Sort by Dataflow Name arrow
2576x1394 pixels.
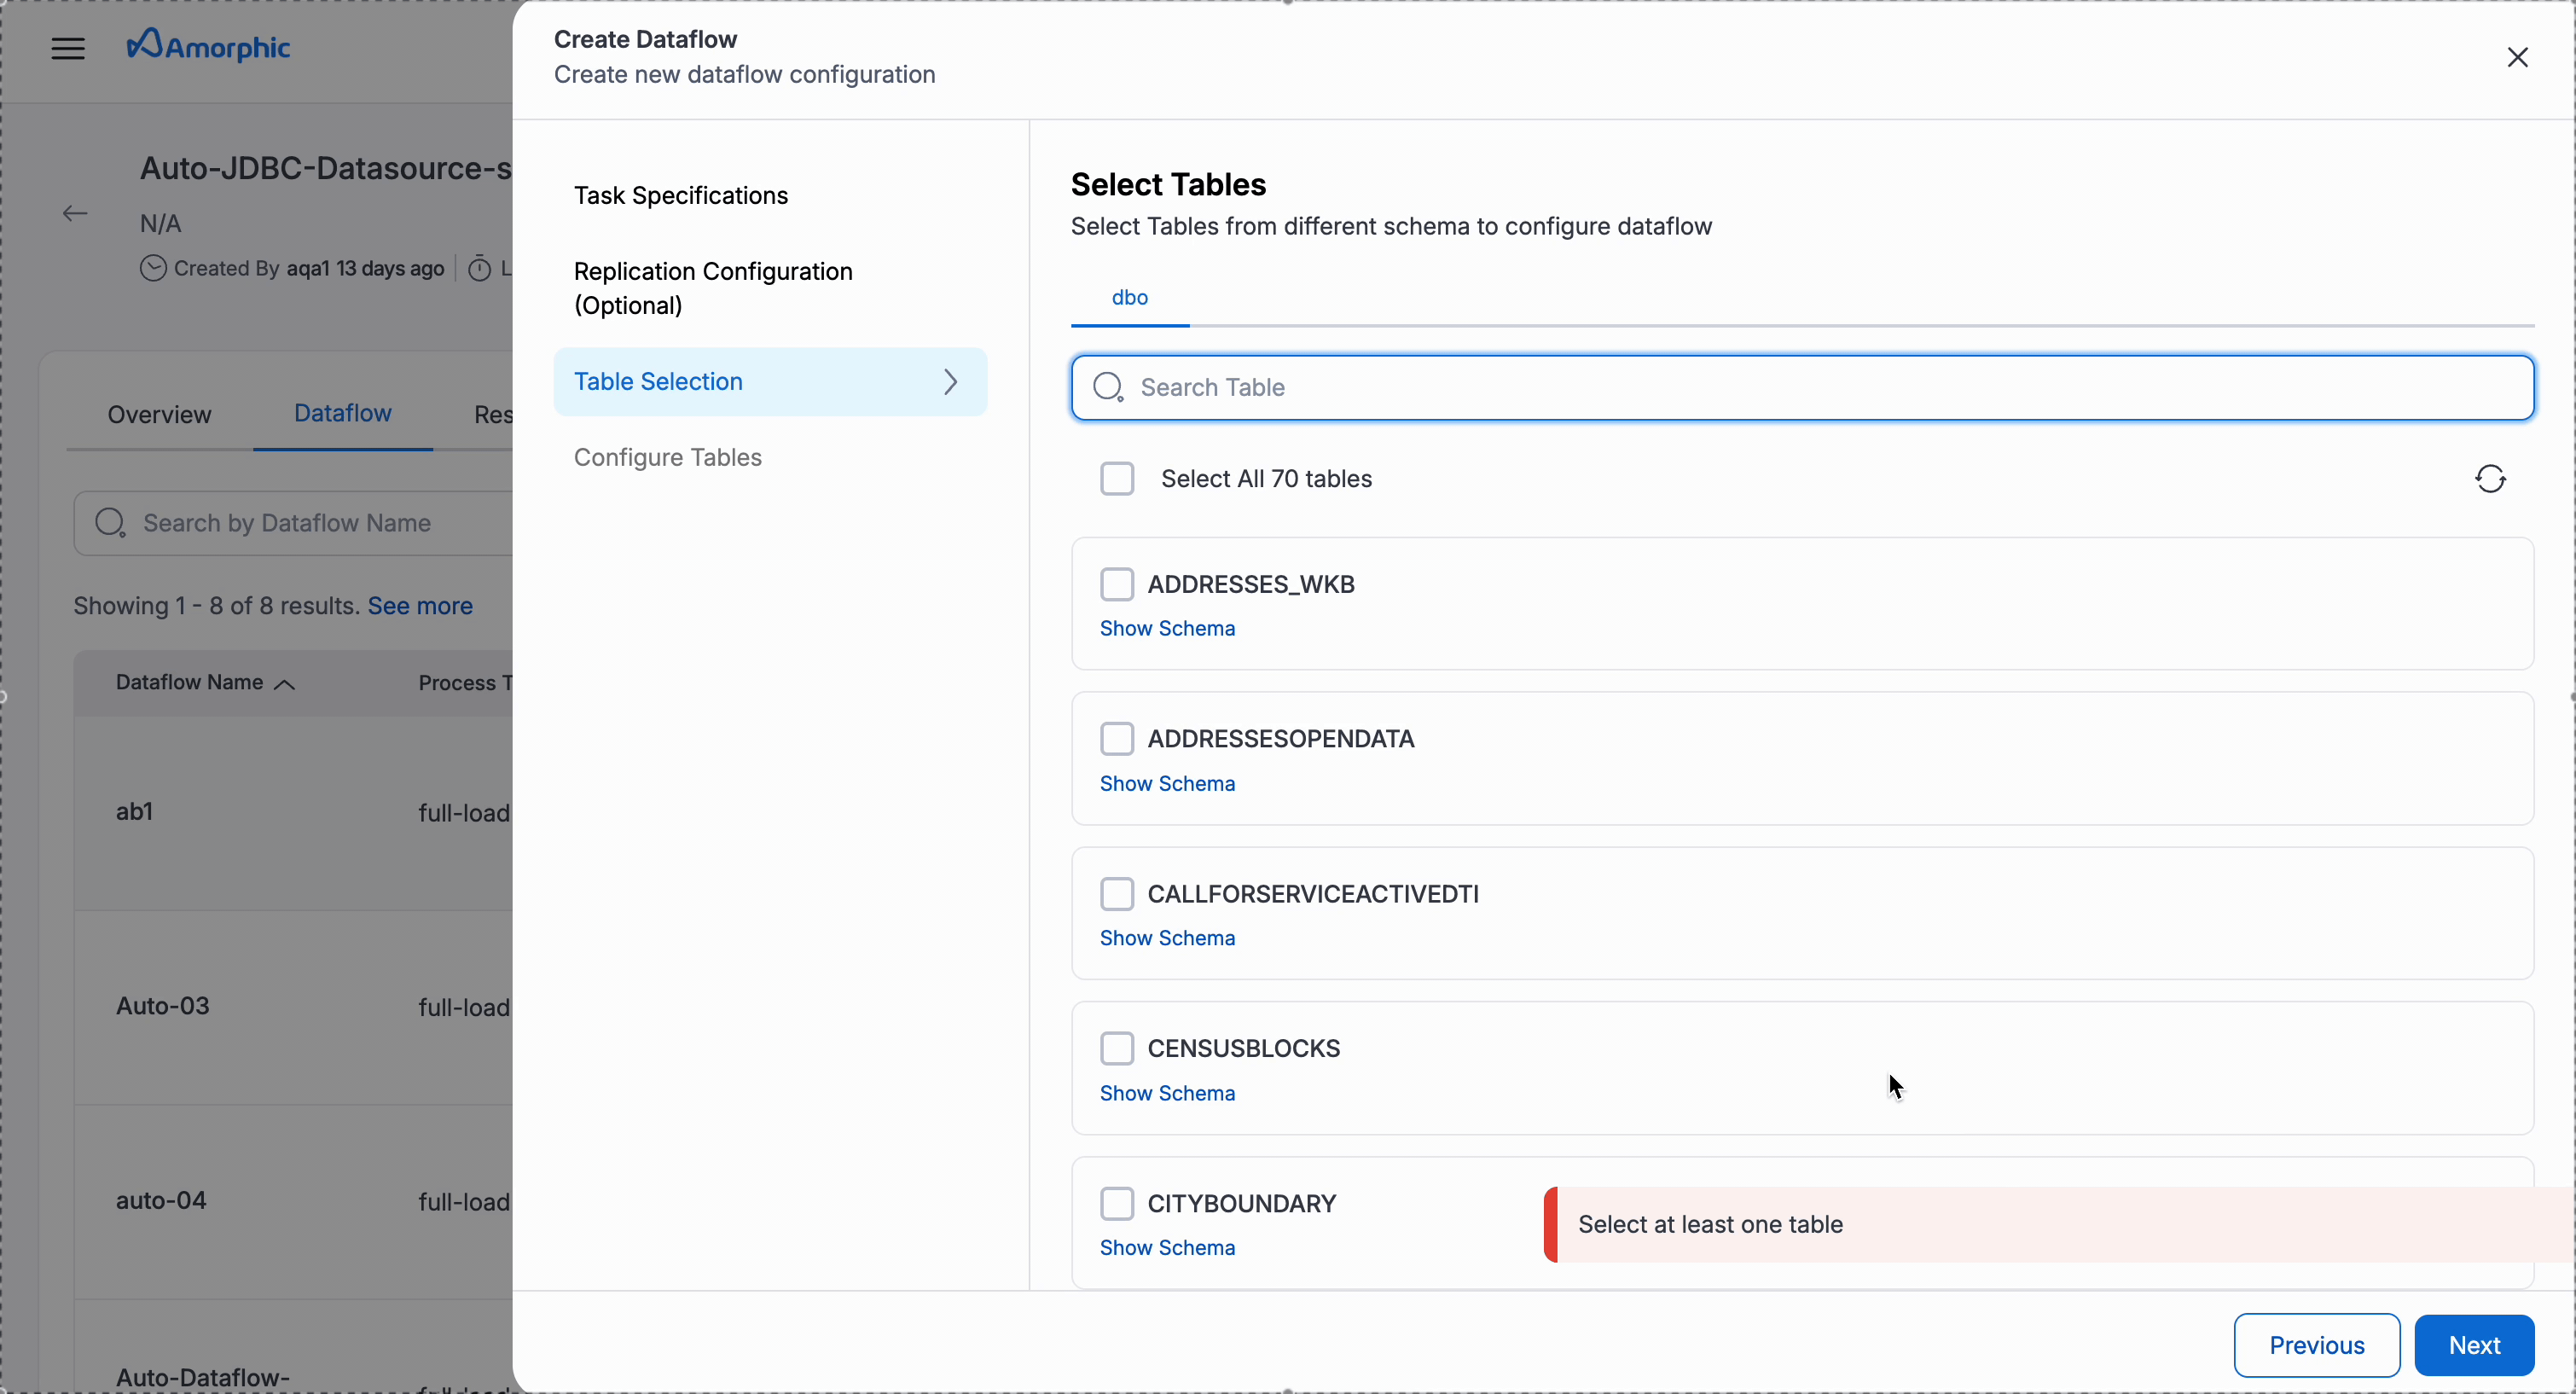(285, 684)
